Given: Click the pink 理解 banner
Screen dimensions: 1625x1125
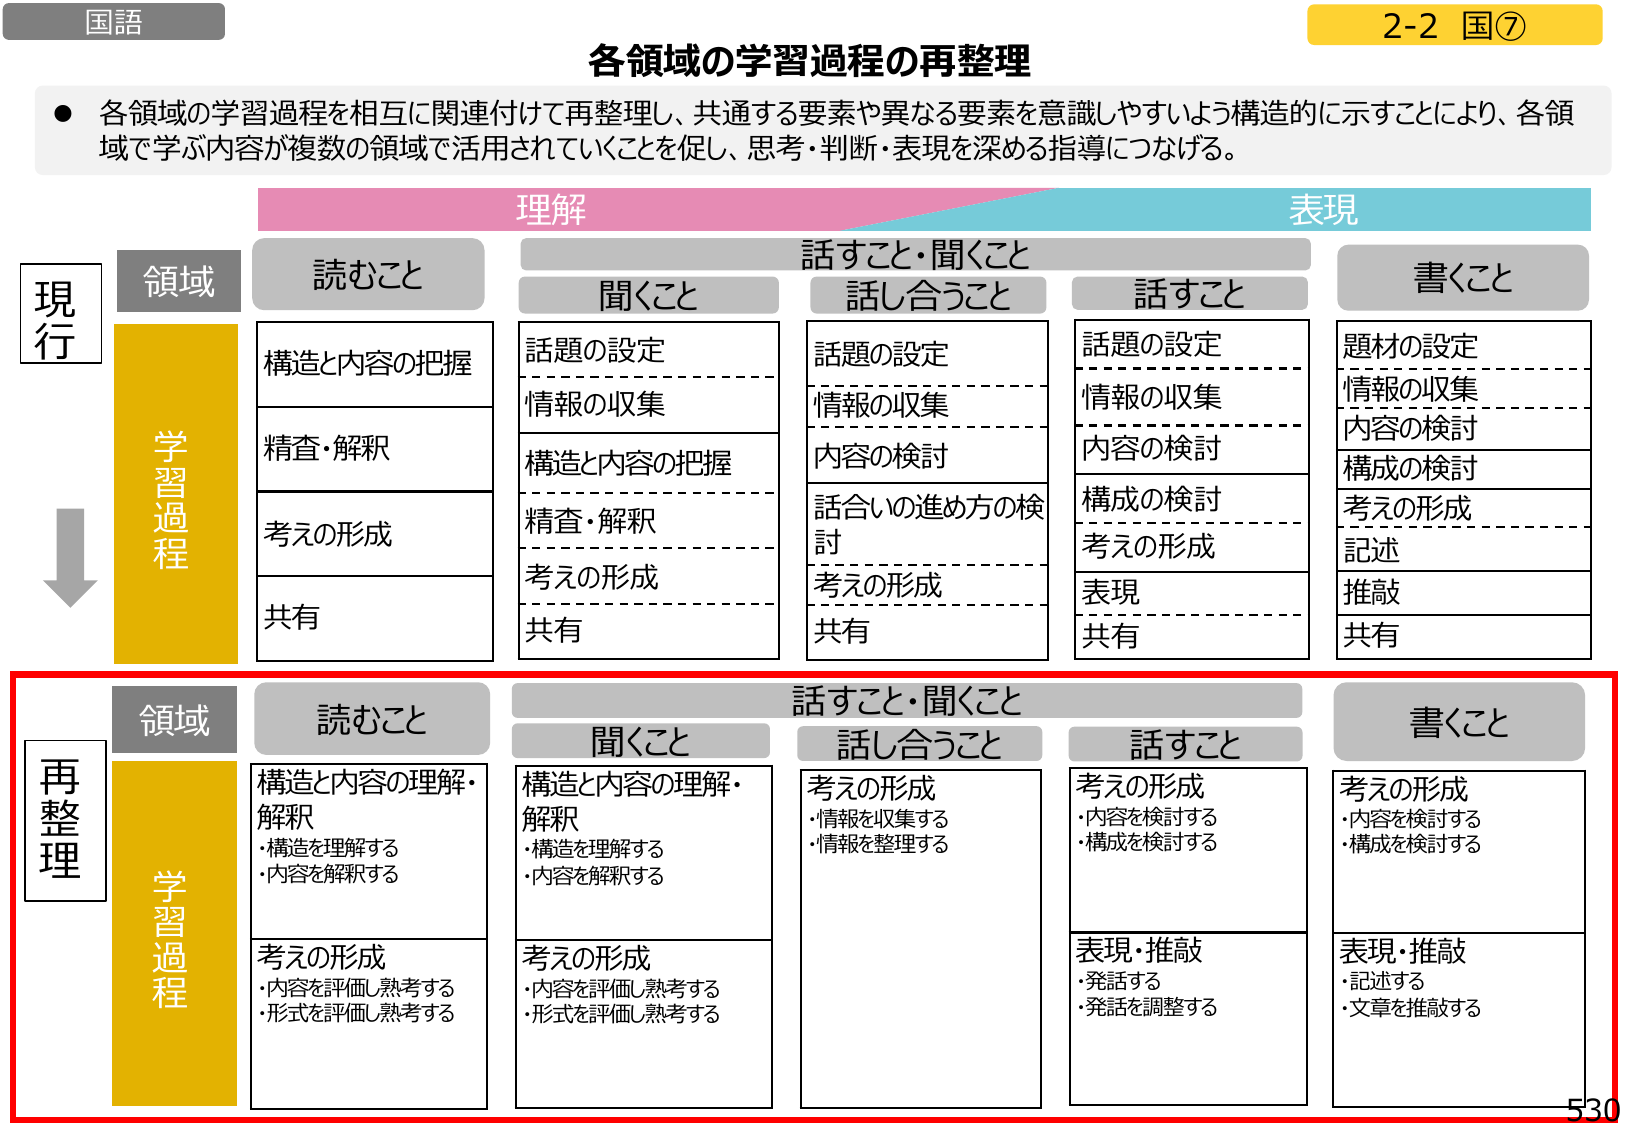Looking at the screenshot, I should point(551,210).
